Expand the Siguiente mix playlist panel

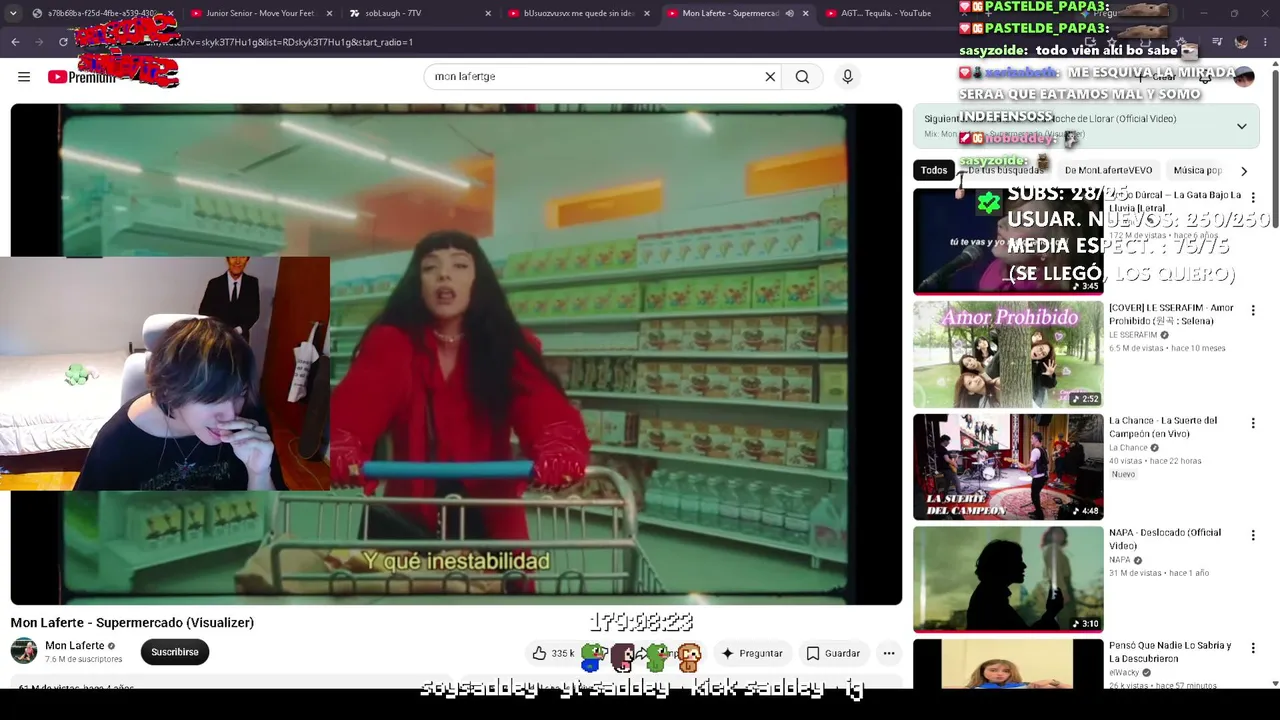(x=1241, y=126)
